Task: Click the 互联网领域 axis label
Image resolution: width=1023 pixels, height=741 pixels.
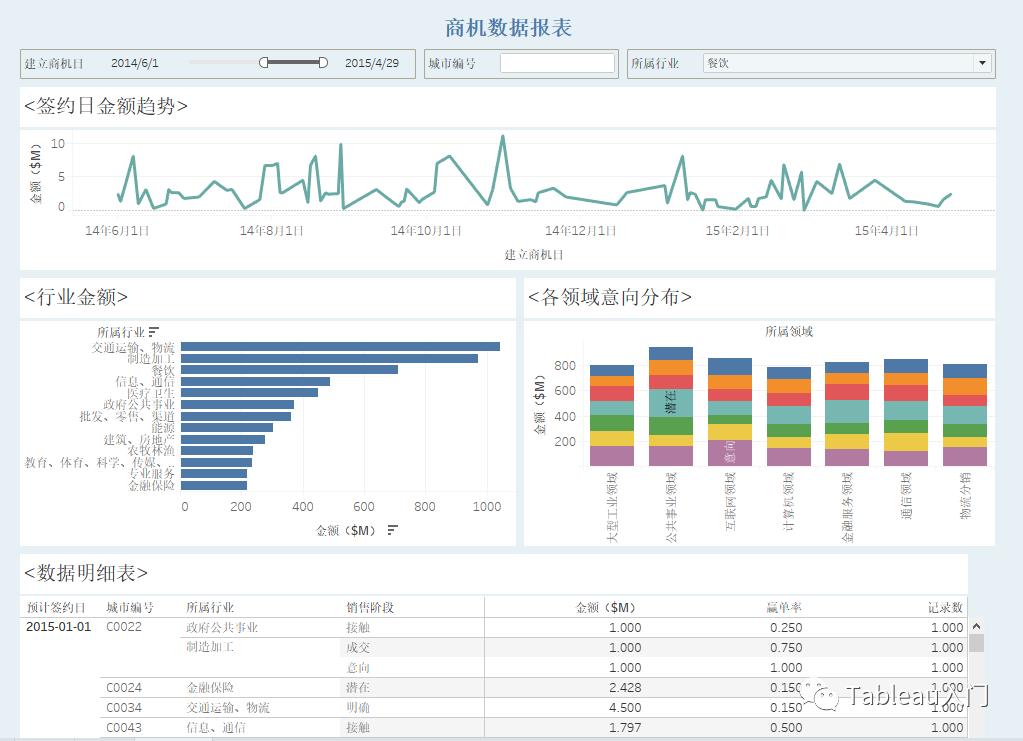Action: (730, 501)
